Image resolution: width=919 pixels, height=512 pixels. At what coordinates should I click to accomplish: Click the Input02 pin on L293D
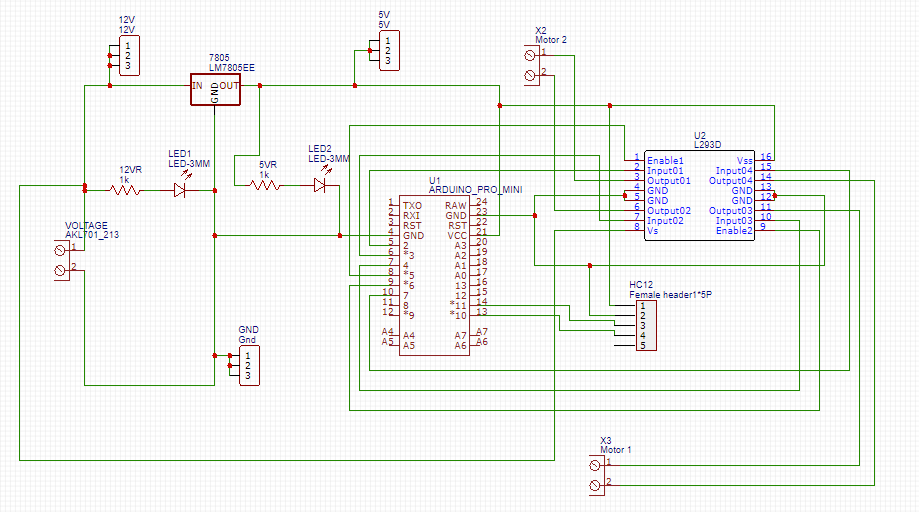point(665,220)
